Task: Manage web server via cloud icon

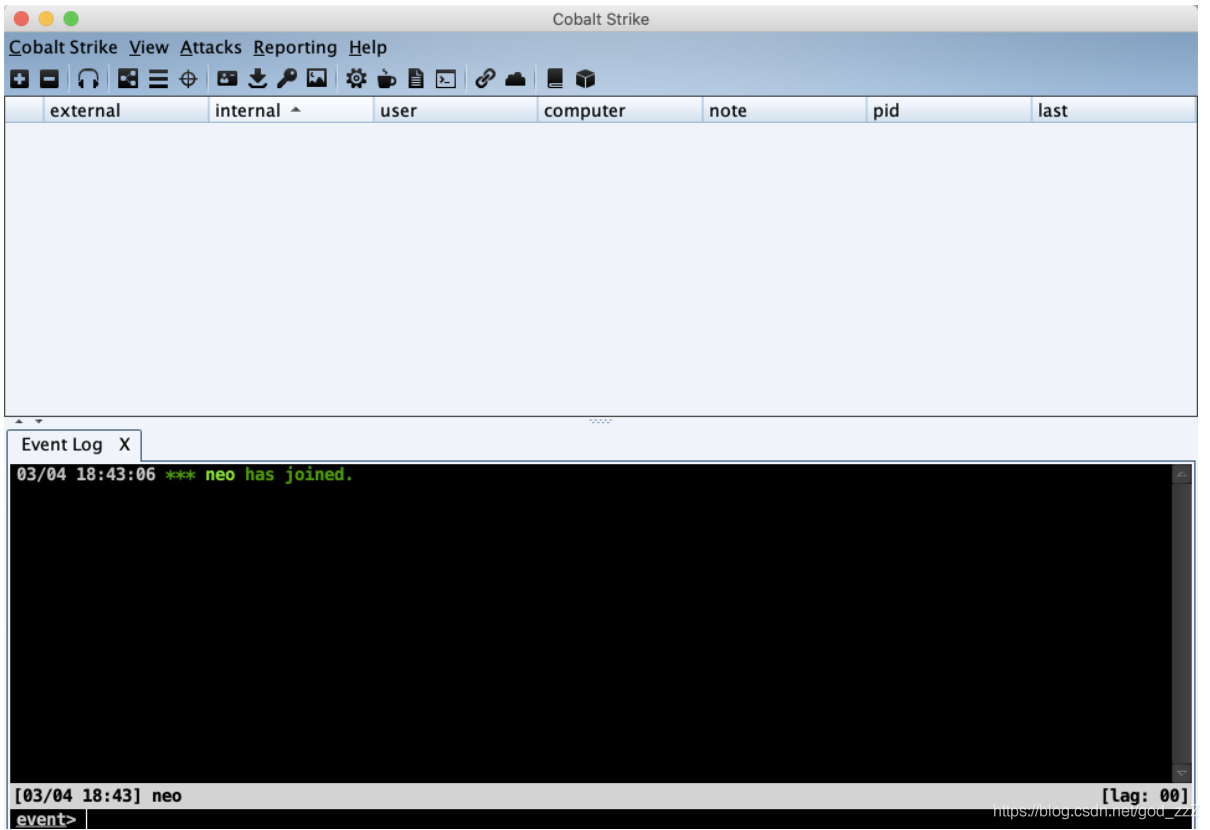Action: coord(515,79)
